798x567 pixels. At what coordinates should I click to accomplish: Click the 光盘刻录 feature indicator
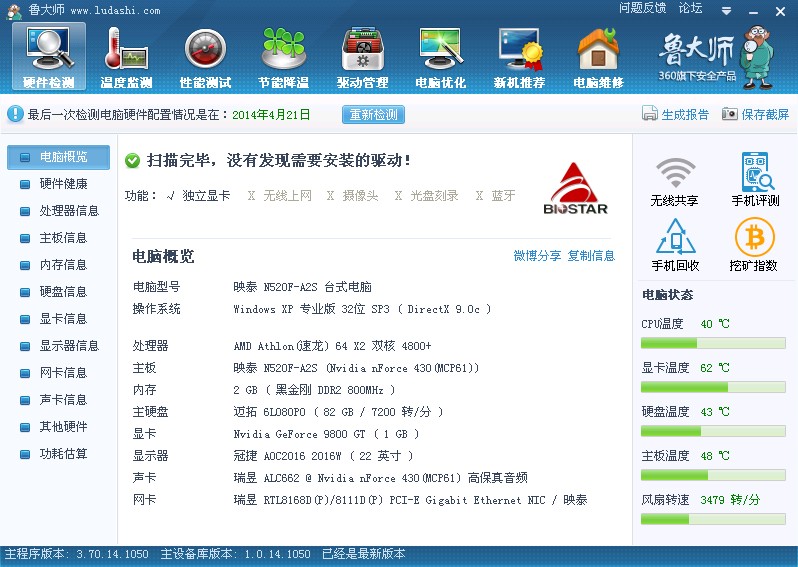click(x=426, y=195)
